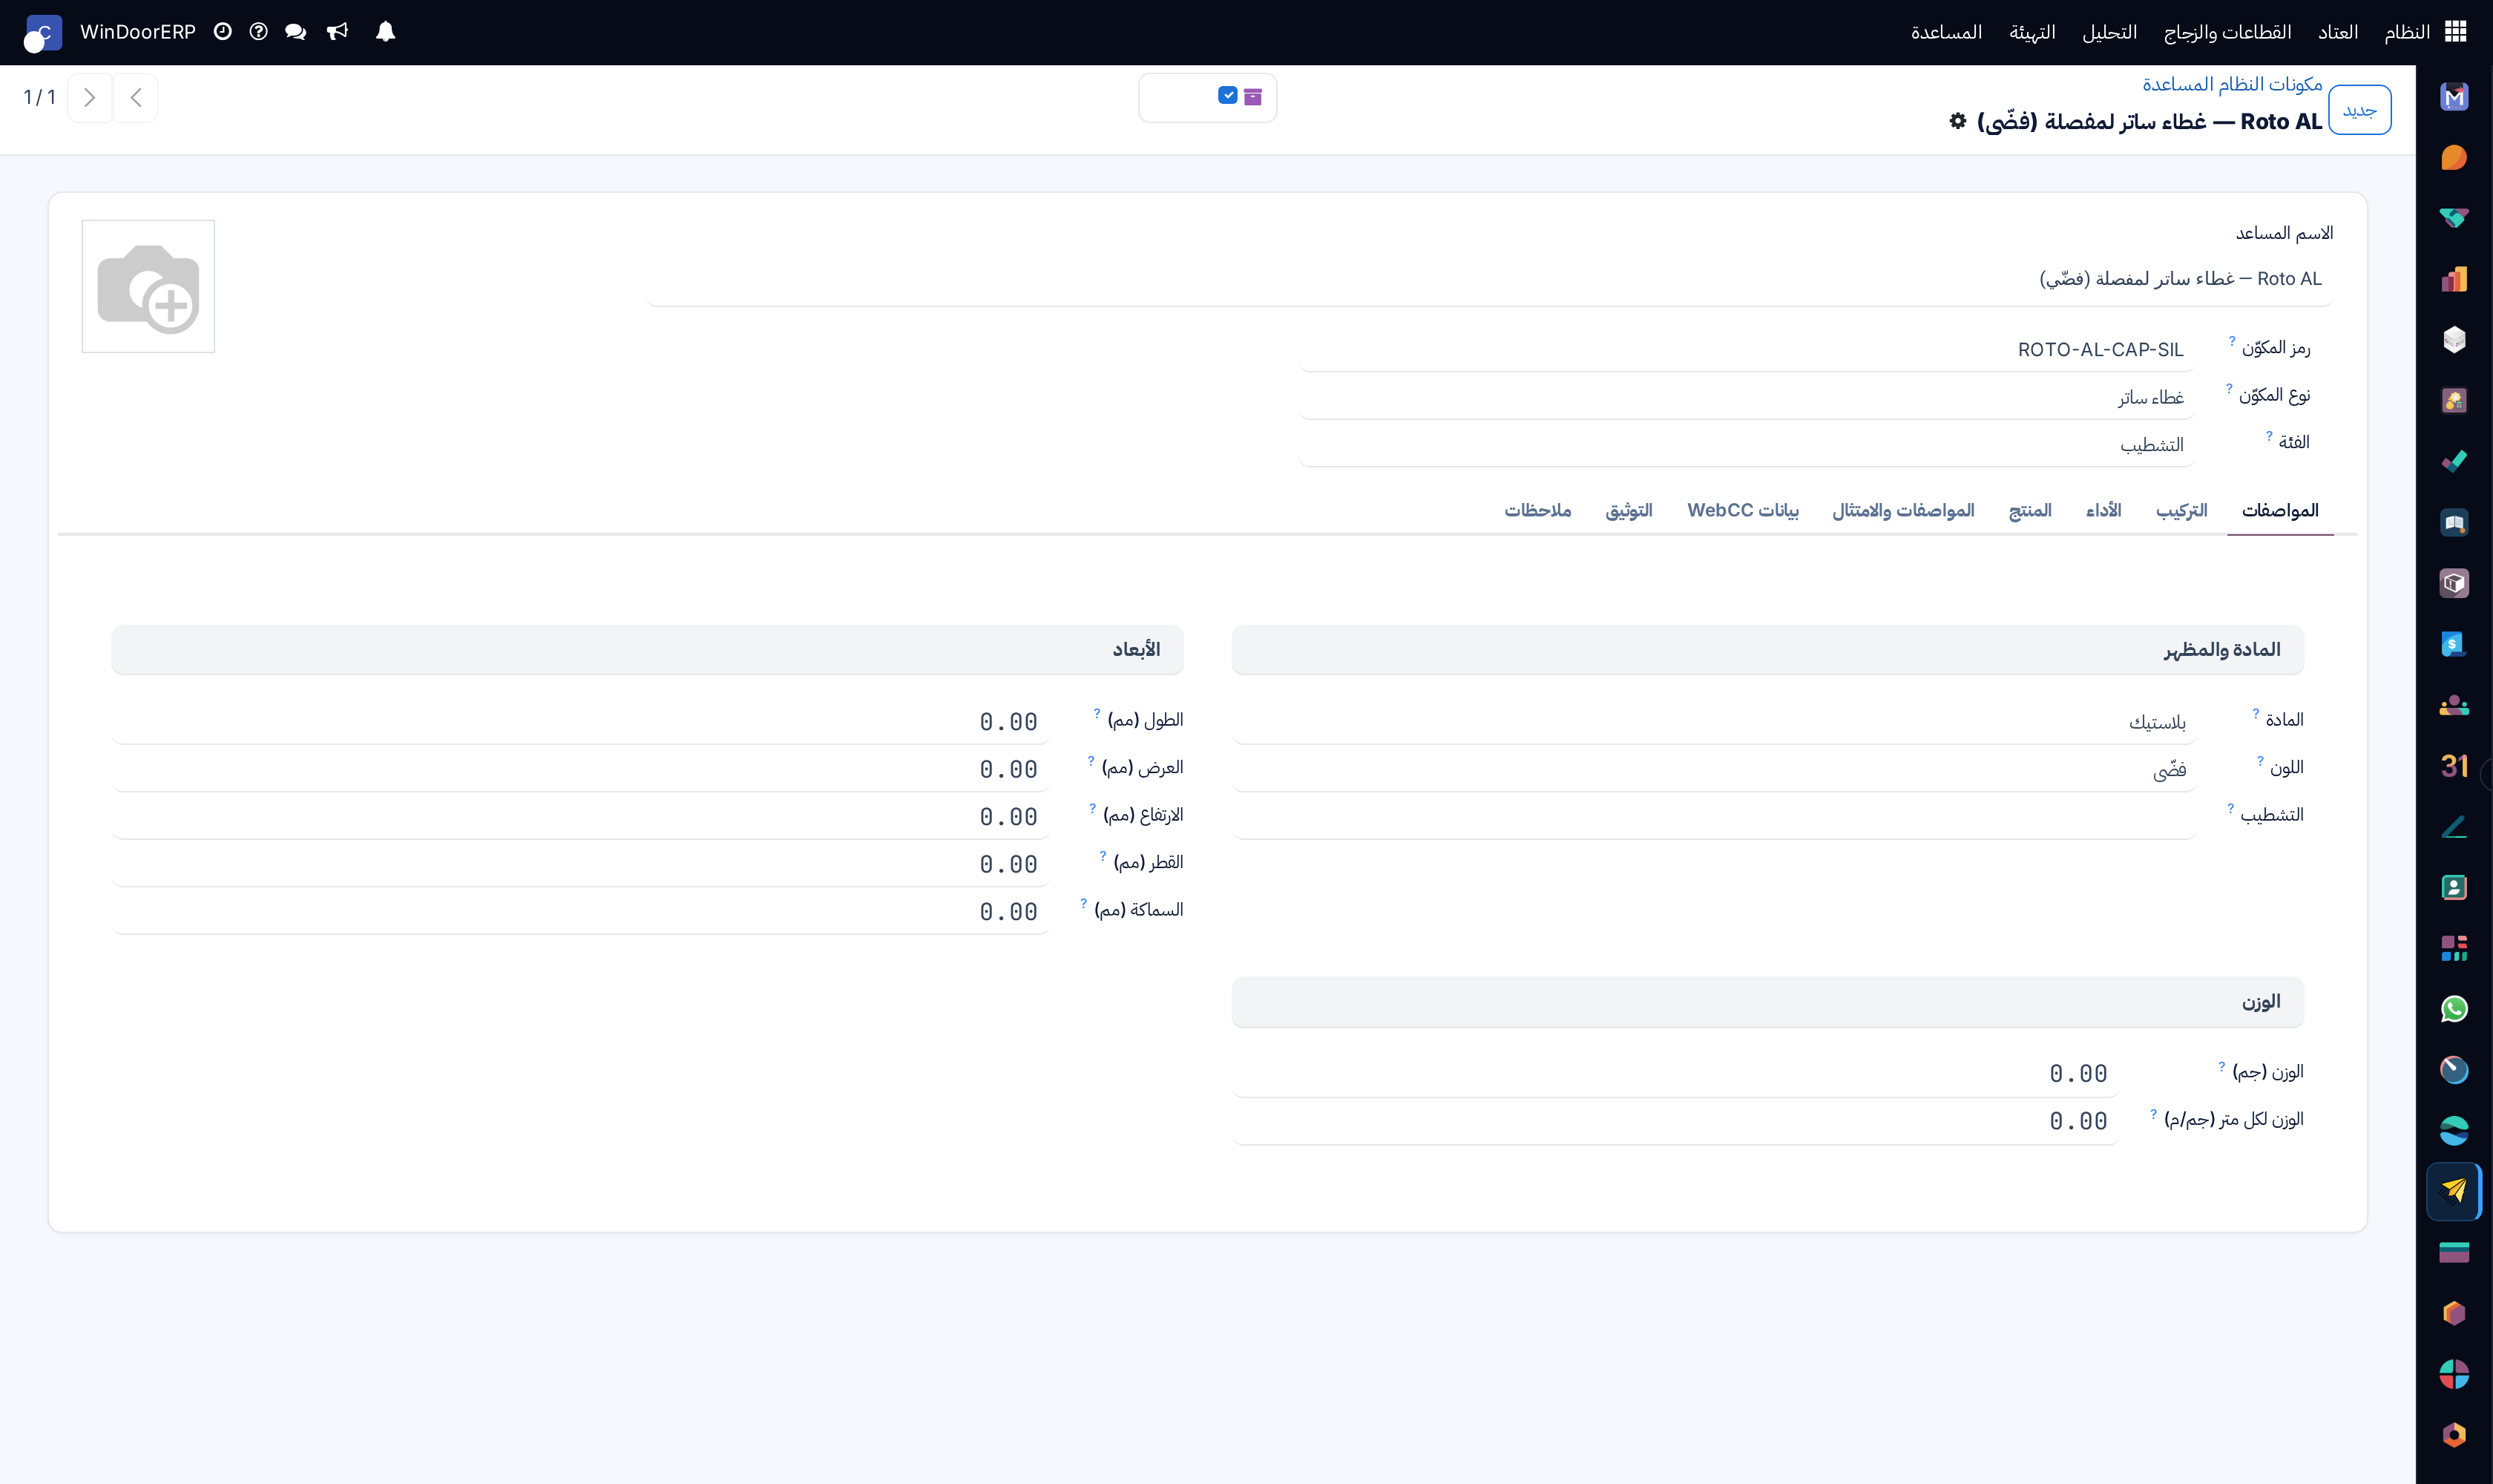Open the open-book knowledge app

coord(2454,523)
